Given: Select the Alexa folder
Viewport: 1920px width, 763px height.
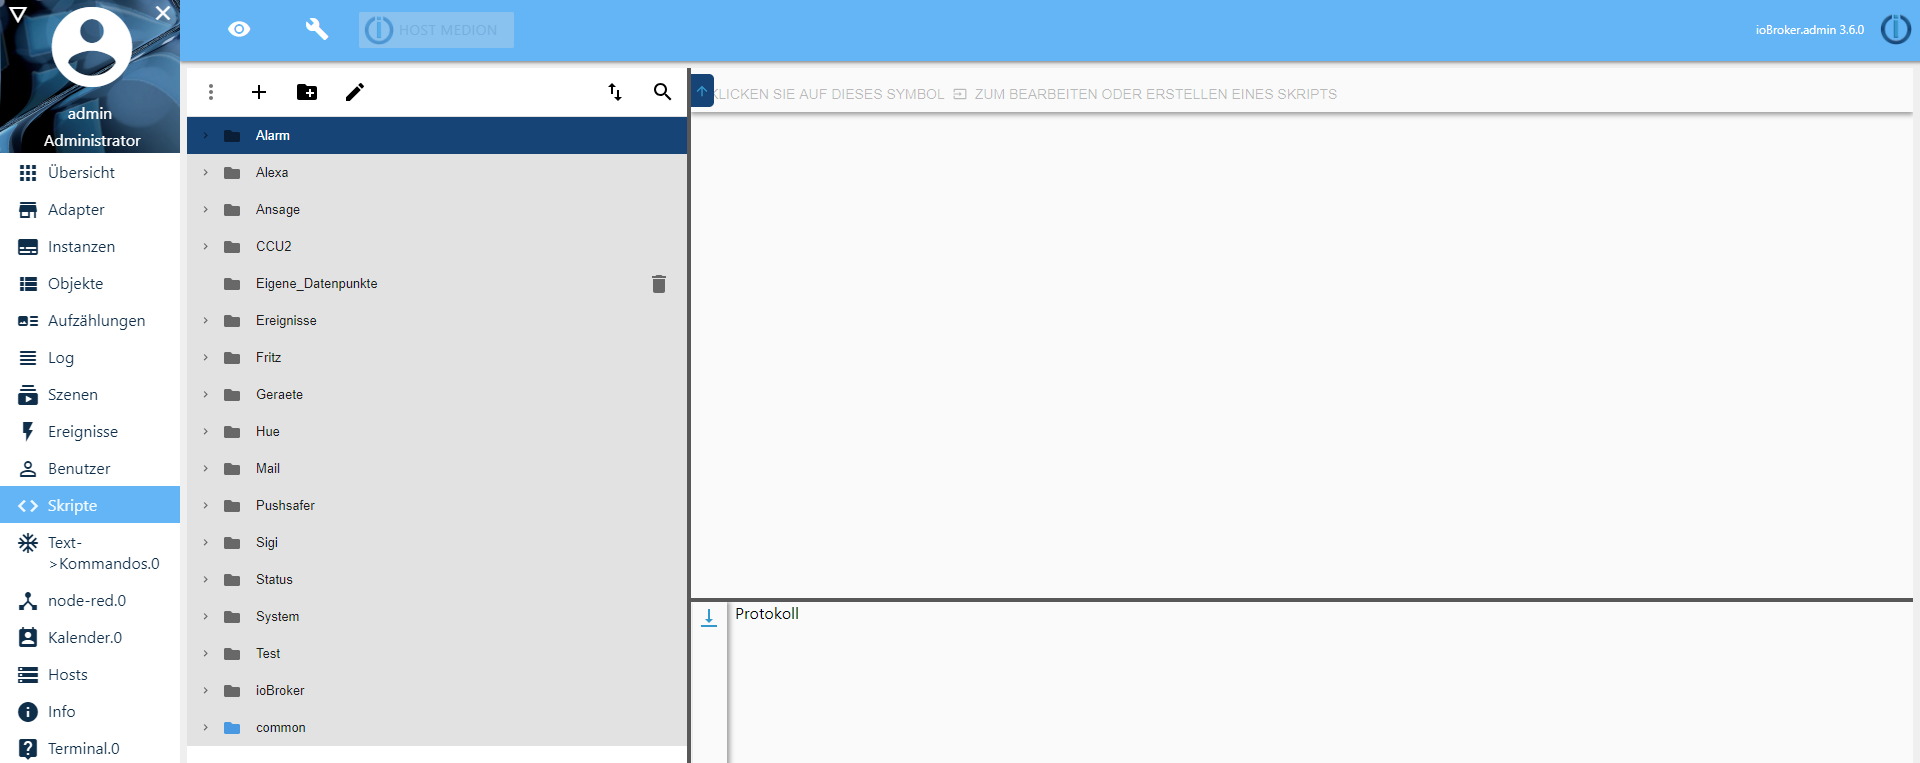Looking at the screenshot, I should tap(437, 172).
